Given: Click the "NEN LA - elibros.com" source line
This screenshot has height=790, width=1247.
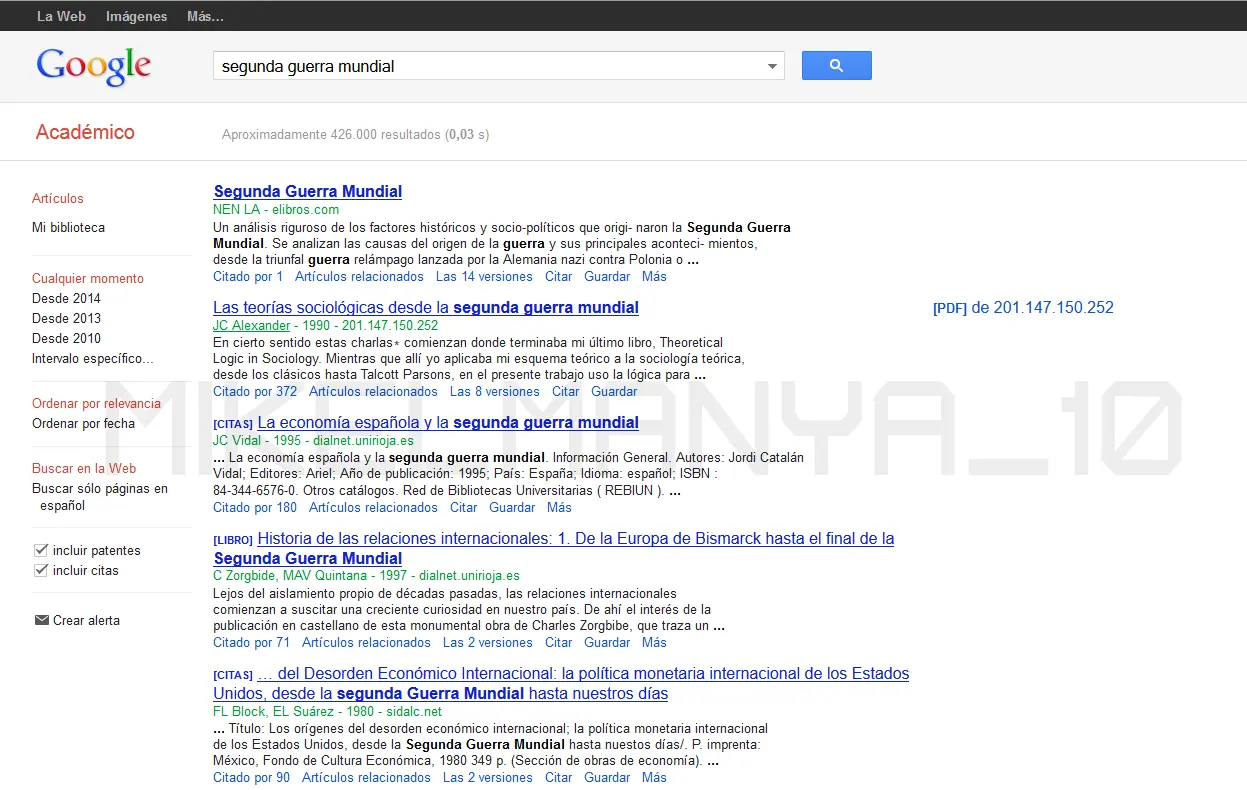Looking at the screenshot, I should tap(276, 209).
